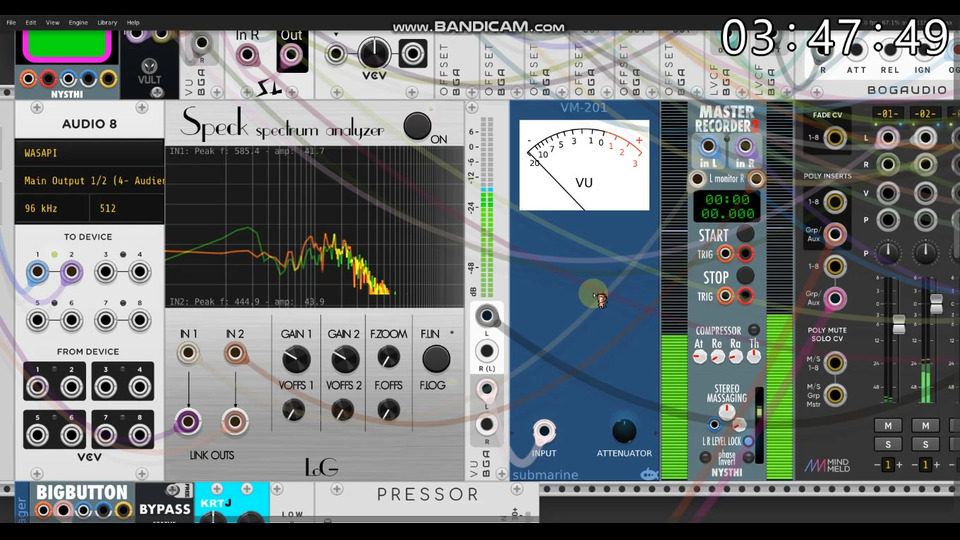Click the top POLY INSERTS 1-8 jack
The height and width of the screenshot is (540, 960).
pos(834,202)
